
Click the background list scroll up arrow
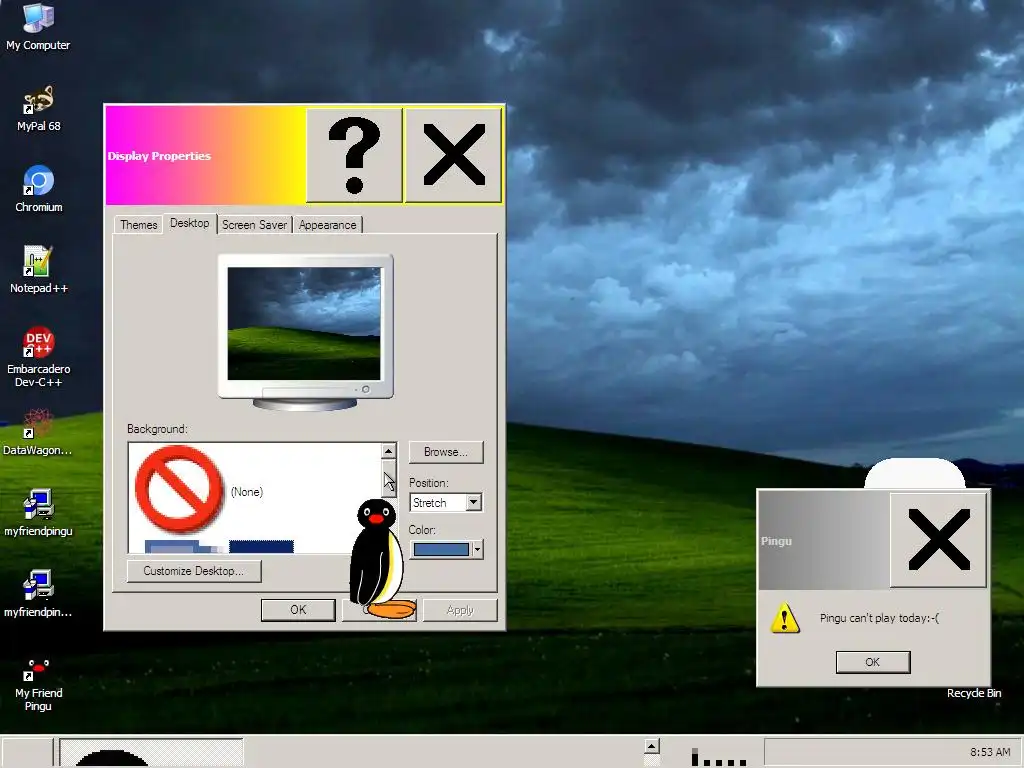pos(389,451)
